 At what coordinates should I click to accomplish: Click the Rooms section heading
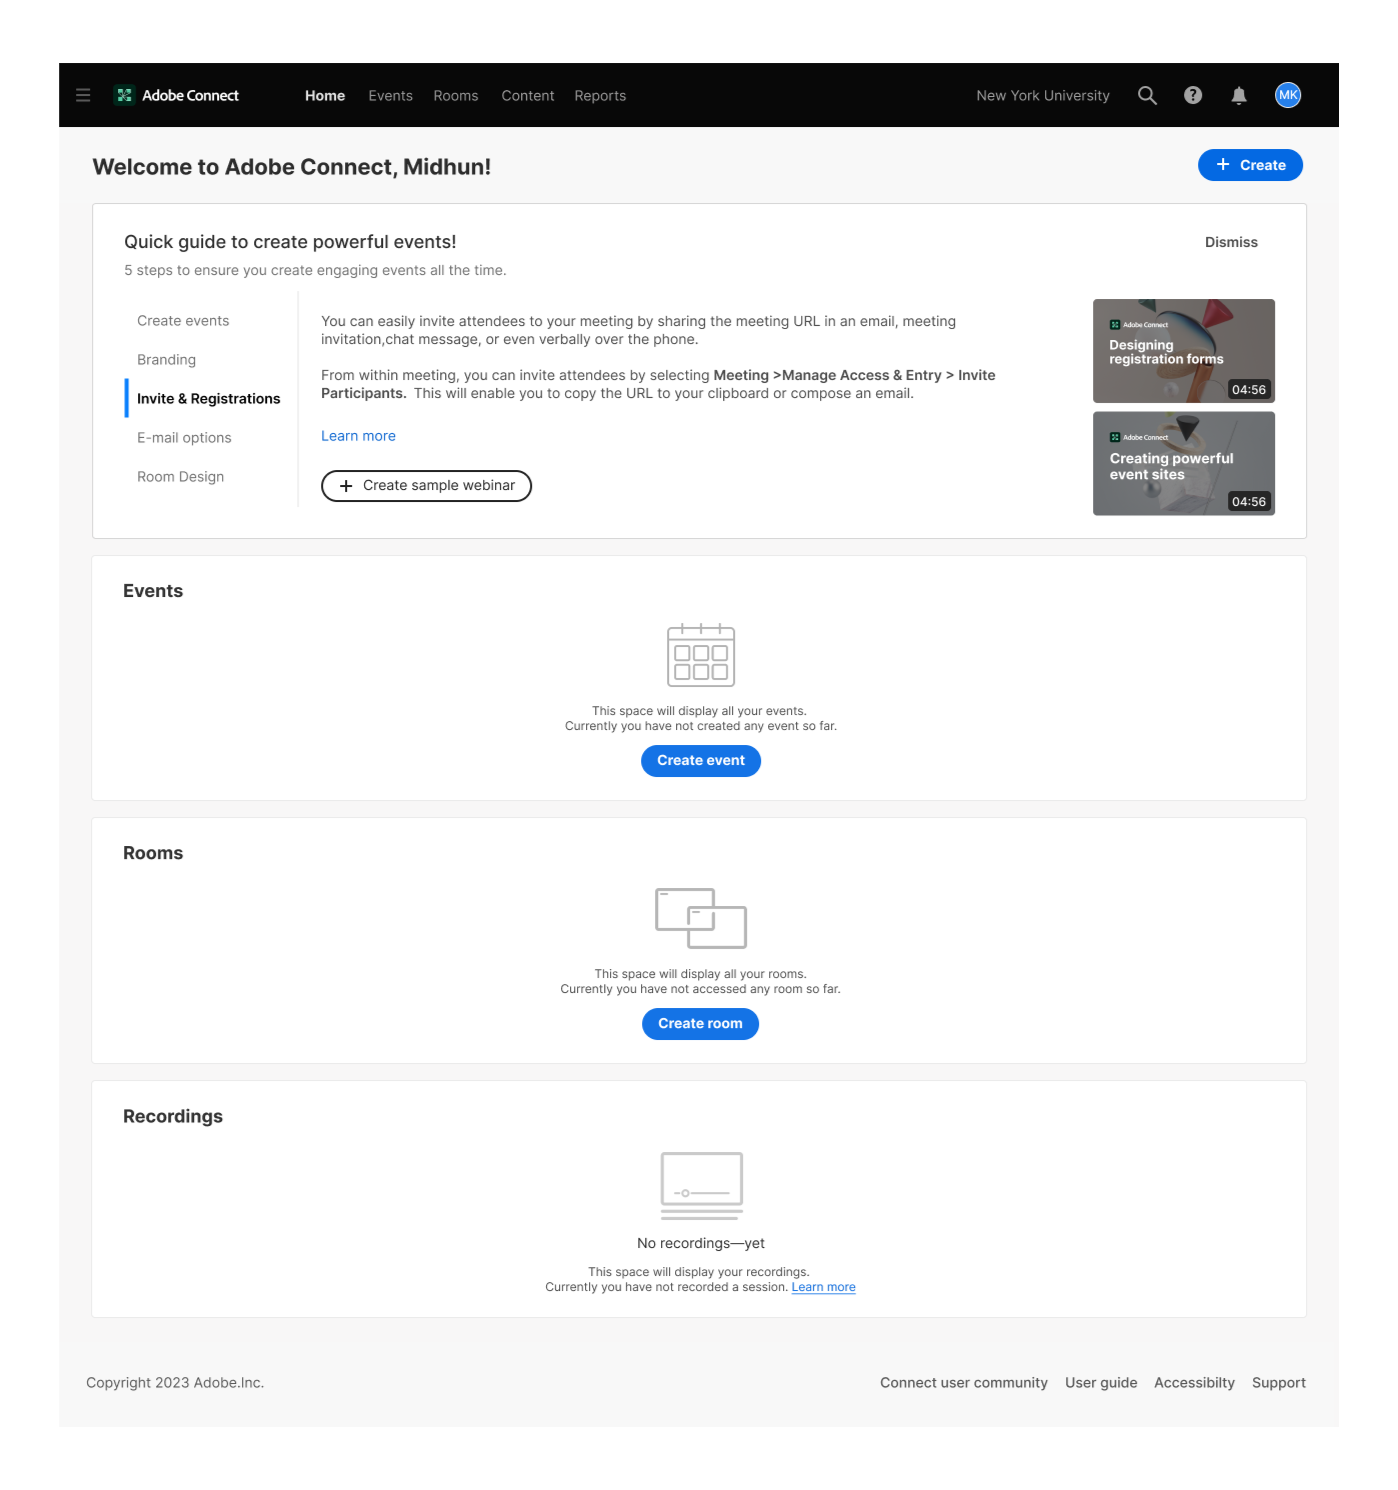tap(153, 853)
